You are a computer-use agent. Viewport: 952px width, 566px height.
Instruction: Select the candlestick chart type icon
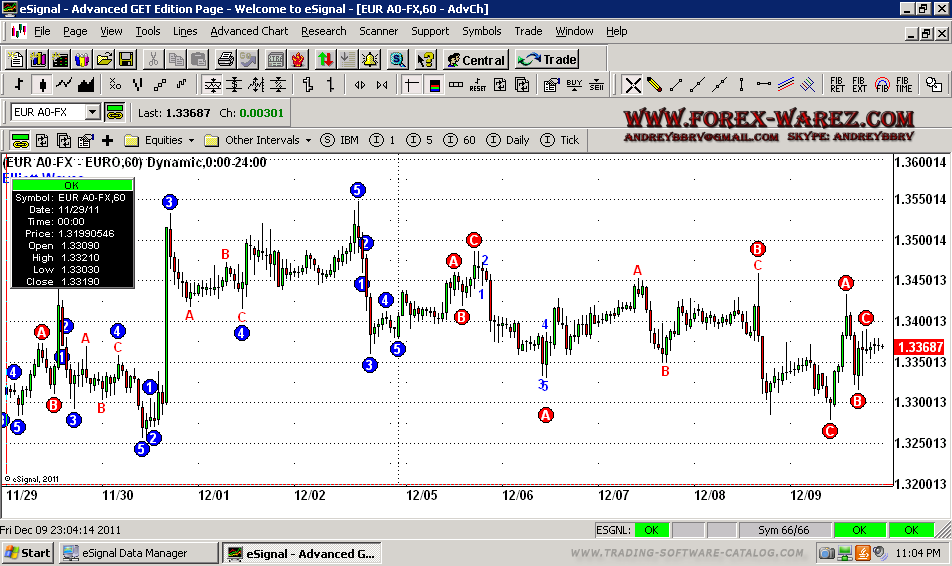[42, 84]
